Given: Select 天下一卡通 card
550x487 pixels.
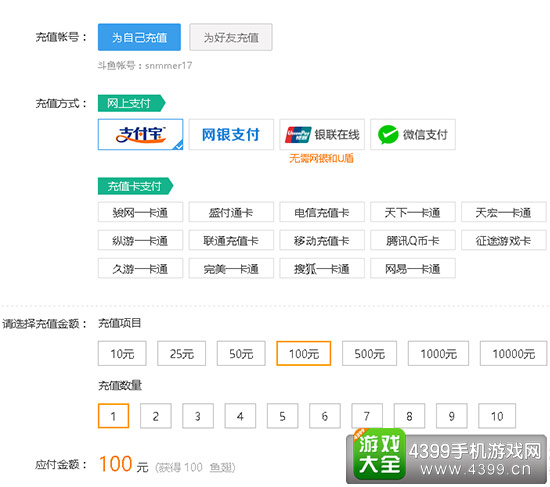Looking at the screenshot, I should pos(413,212).
